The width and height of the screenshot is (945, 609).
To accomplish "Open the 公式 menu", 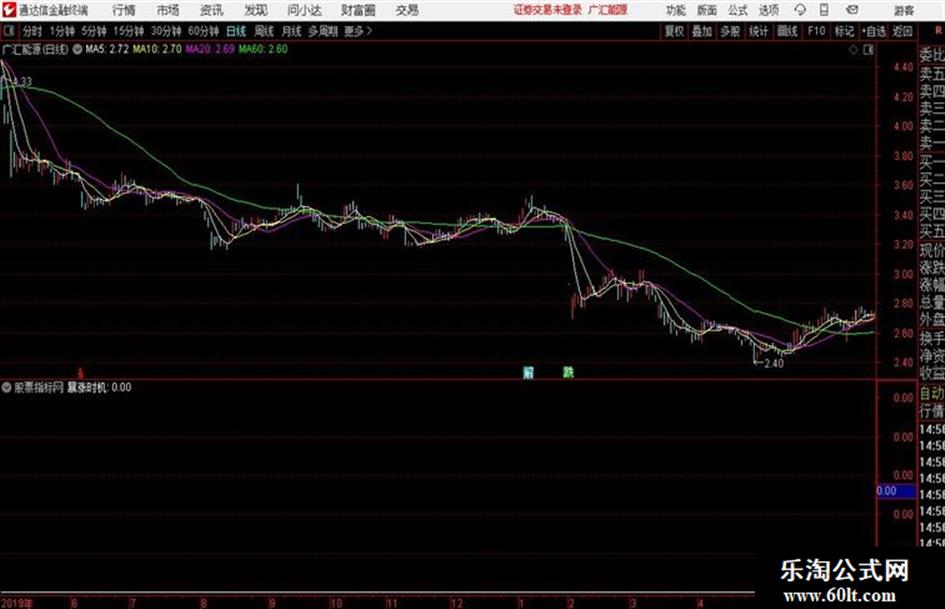I will coord(737,10).
